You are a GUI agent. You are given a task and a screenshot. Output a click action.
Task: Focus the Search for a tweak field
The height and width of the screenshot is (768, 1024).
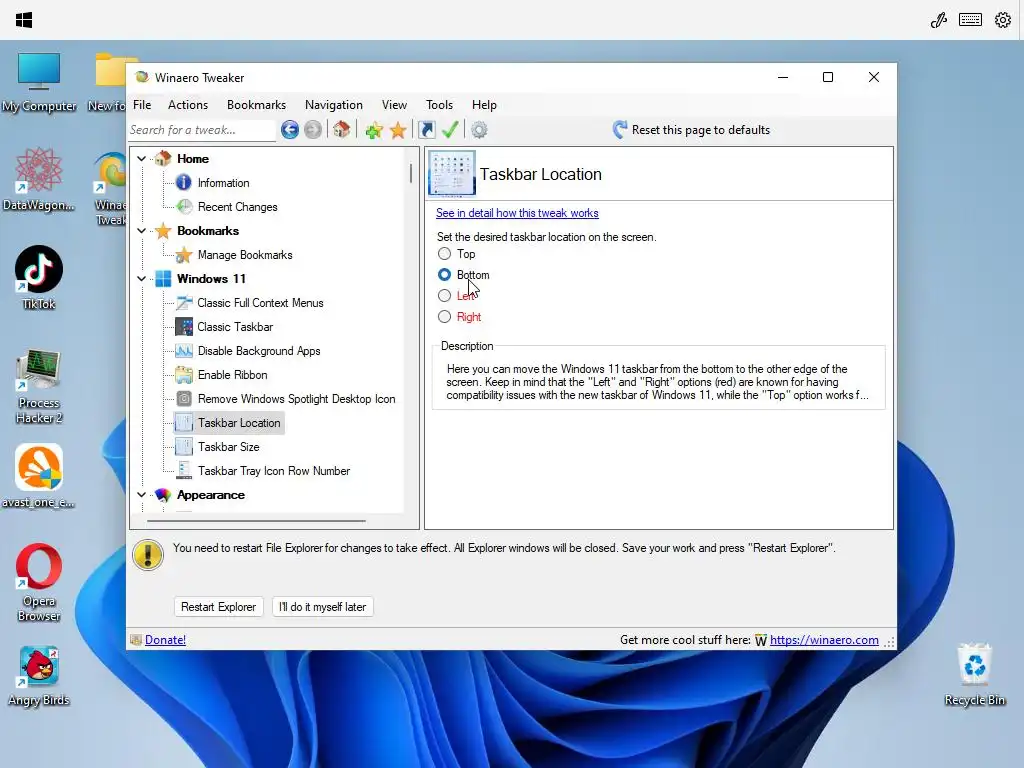pos(202,130)
